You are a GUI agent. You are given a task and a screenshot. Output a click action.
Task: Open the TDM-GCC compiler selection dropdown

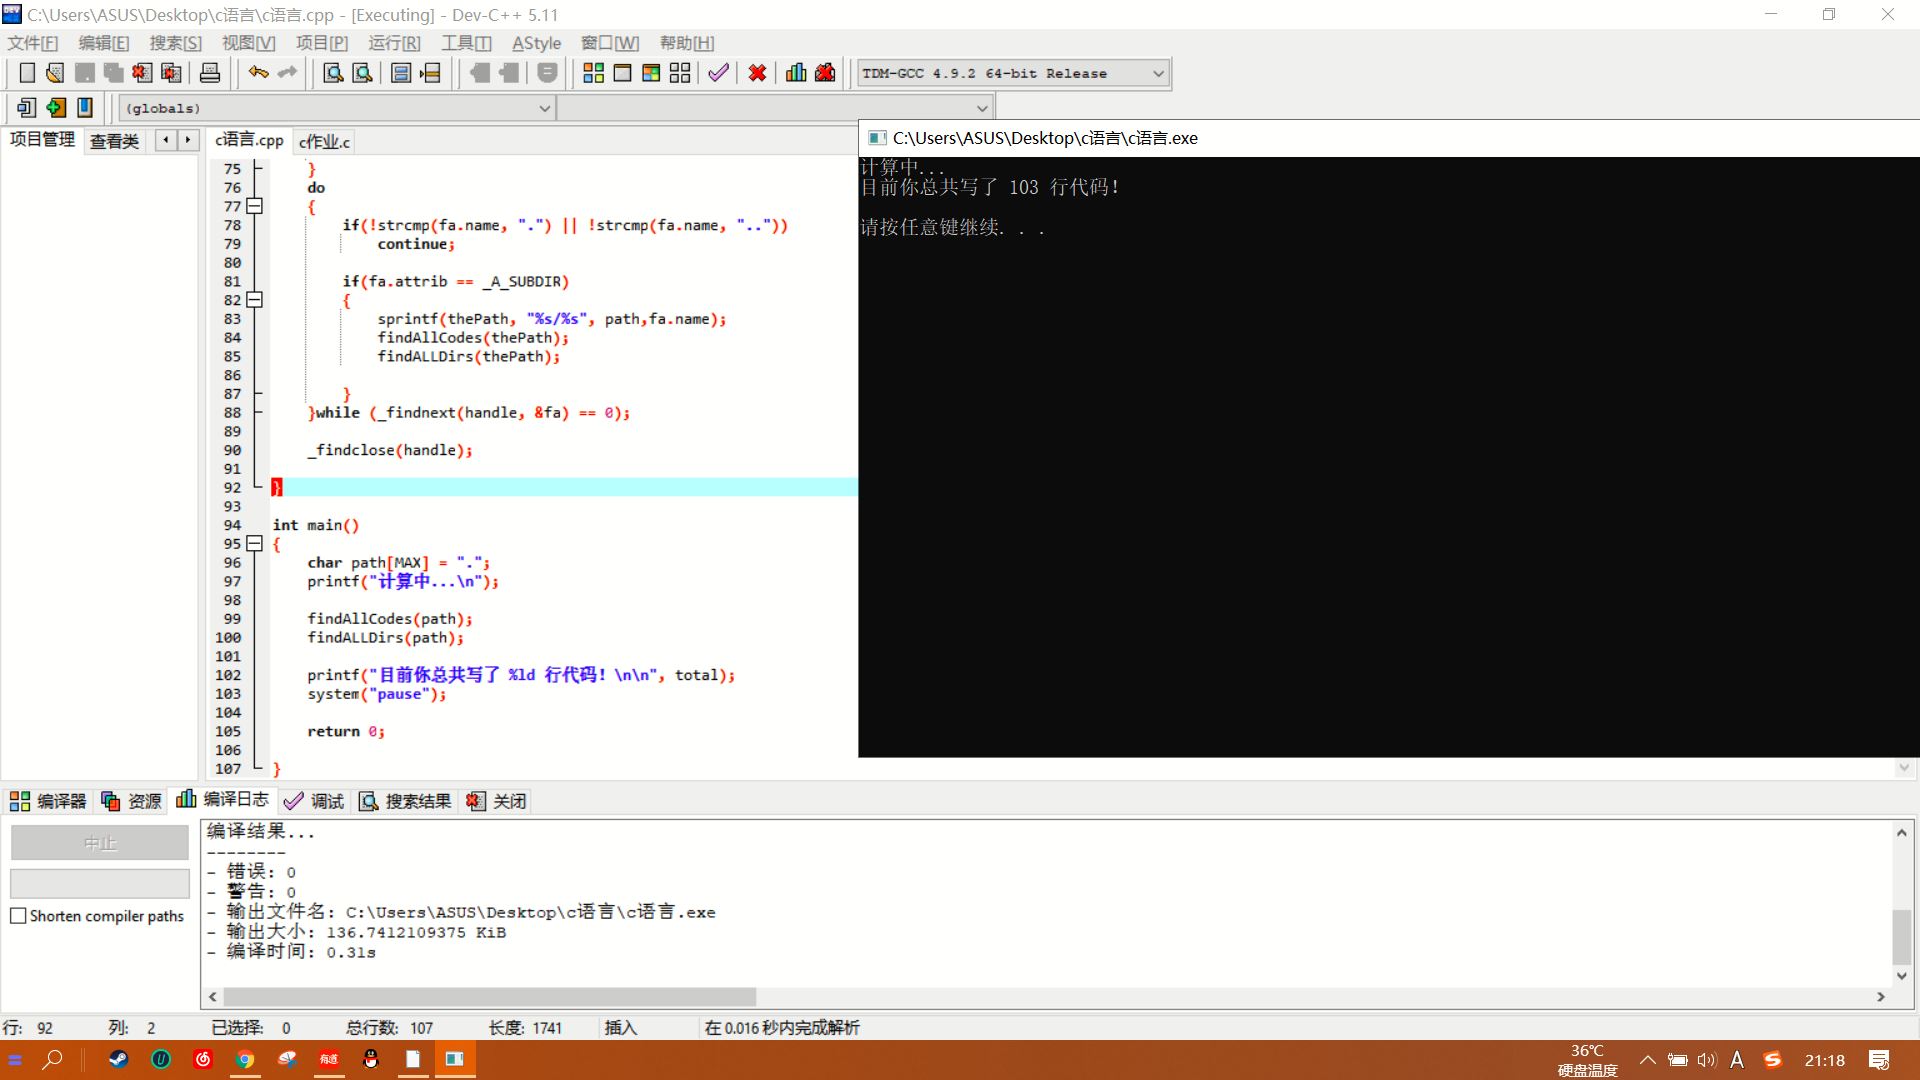click(x=1158, y=73)
